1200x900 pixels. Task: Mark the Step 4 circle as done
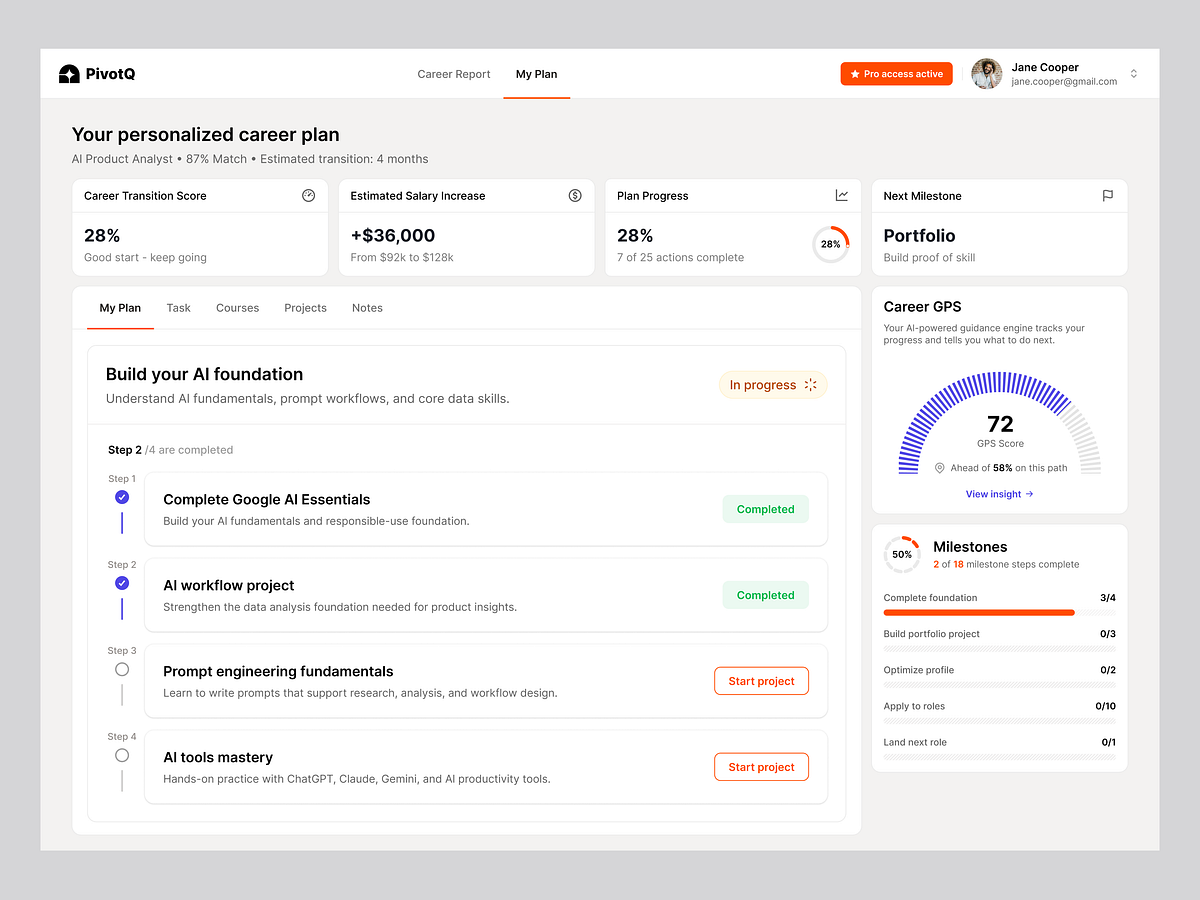(122, 755)
